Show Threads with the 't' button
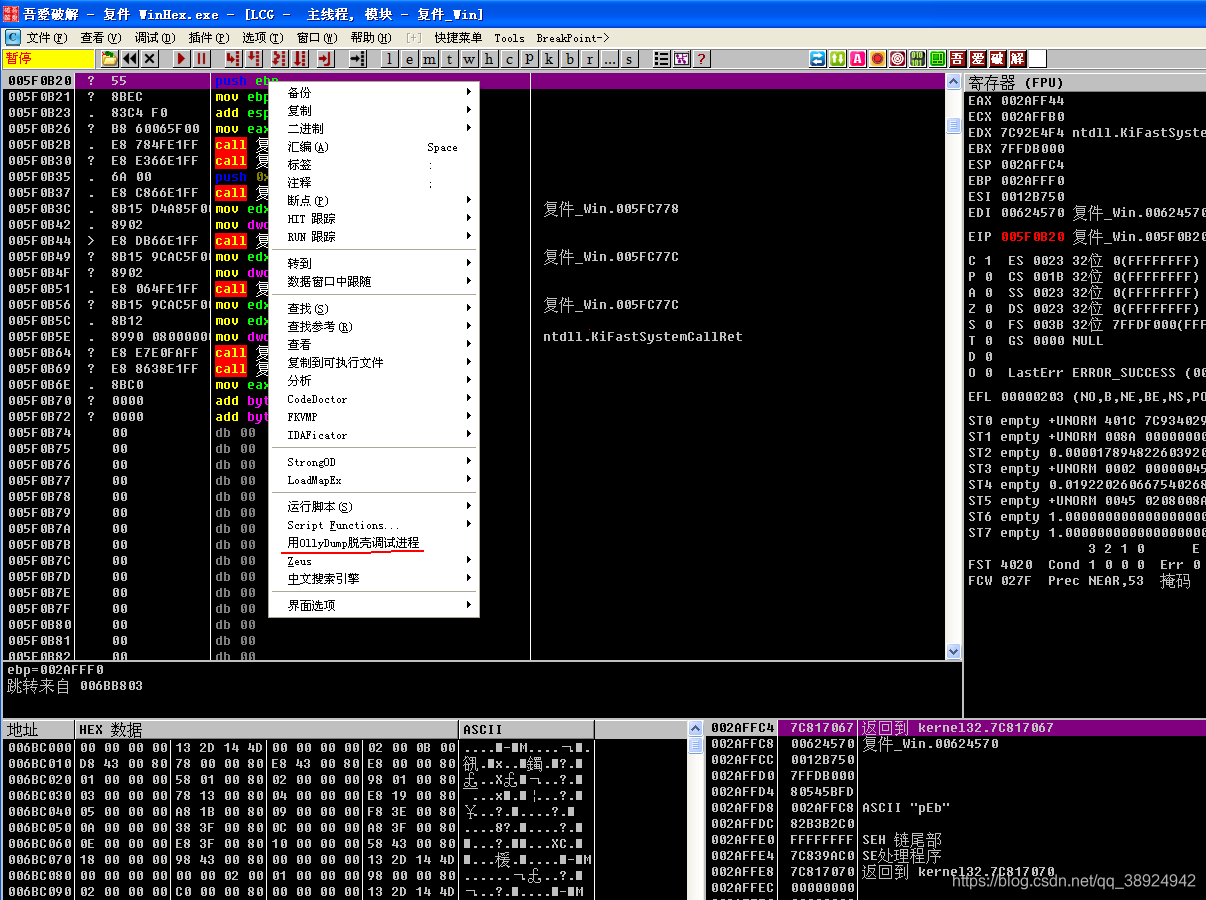Screen dimensions: 1206x900 pyautogui.click(x=450, y=59)
